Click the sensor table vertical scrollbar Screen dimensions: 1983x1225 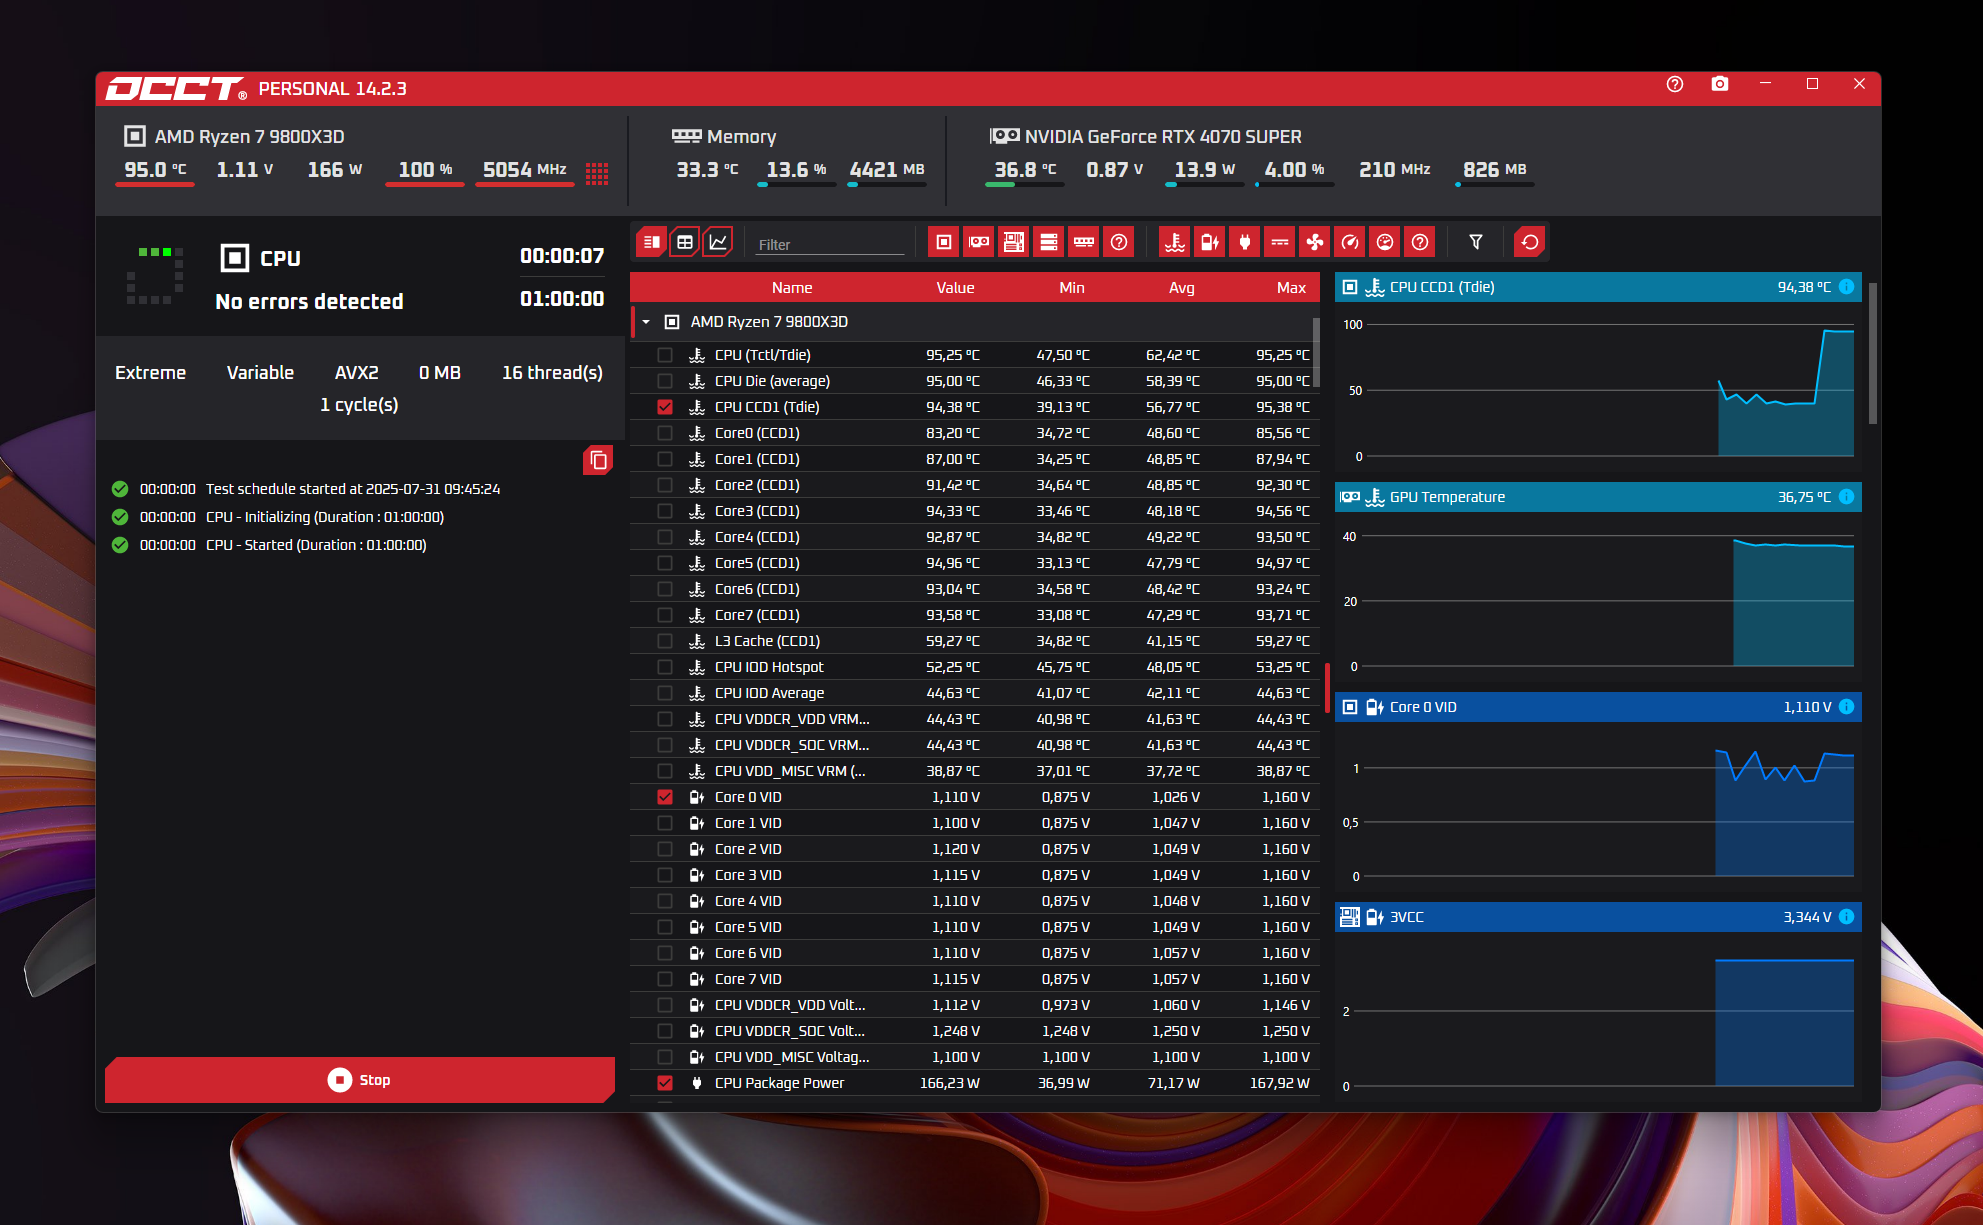(x=1316, y=352)
